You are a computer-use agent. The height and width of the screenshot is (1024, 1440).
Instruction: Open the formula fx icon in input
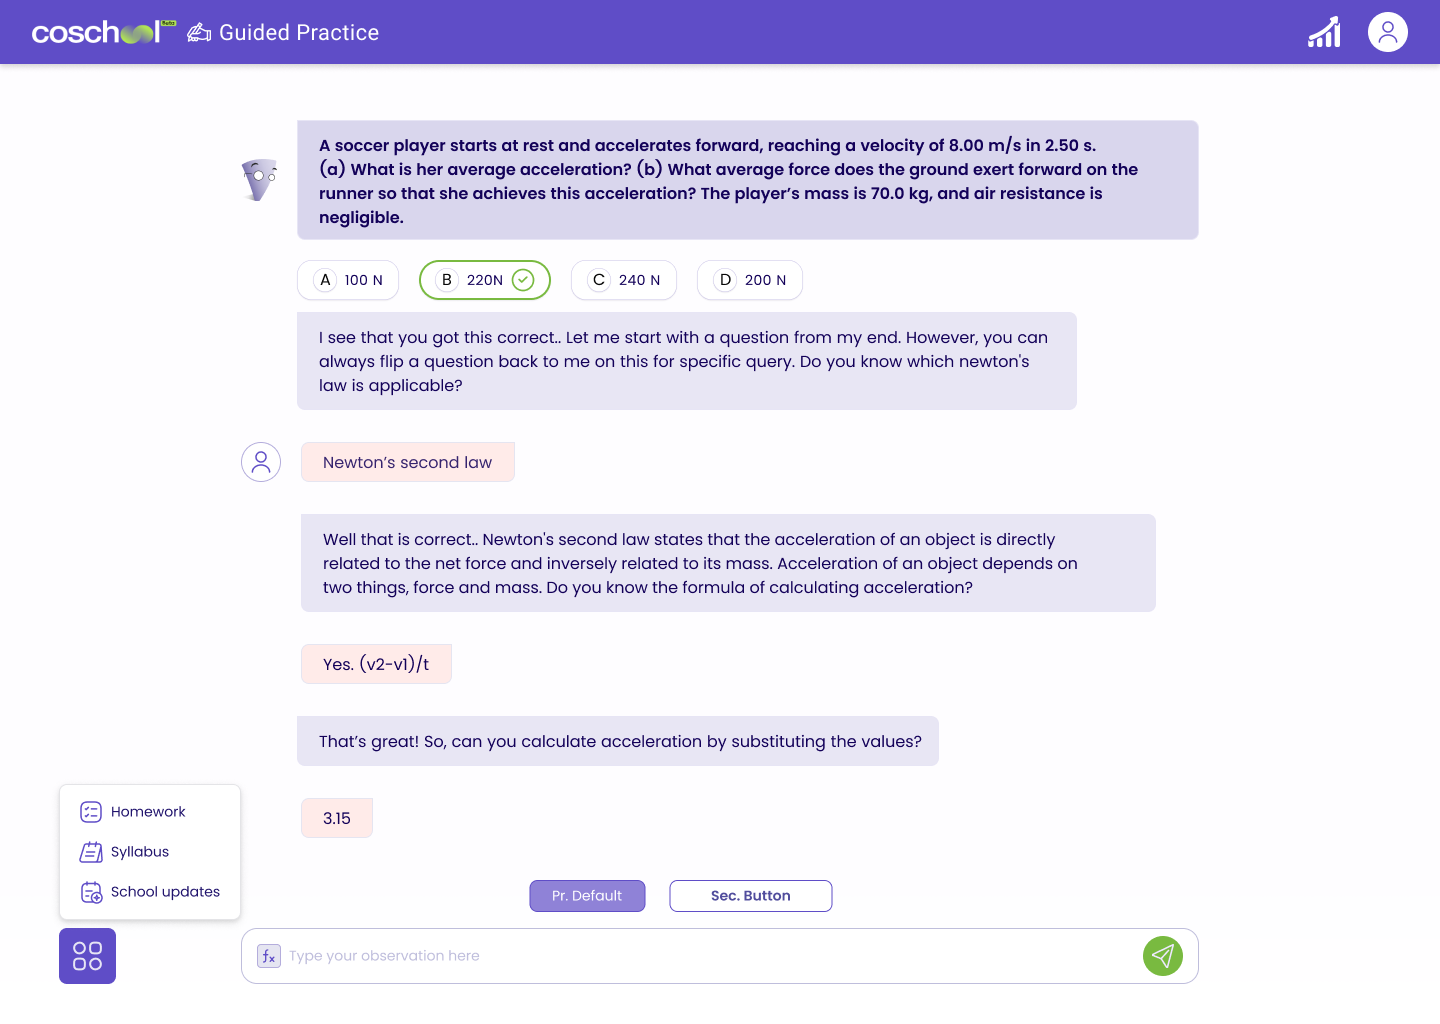pos(269,956)
